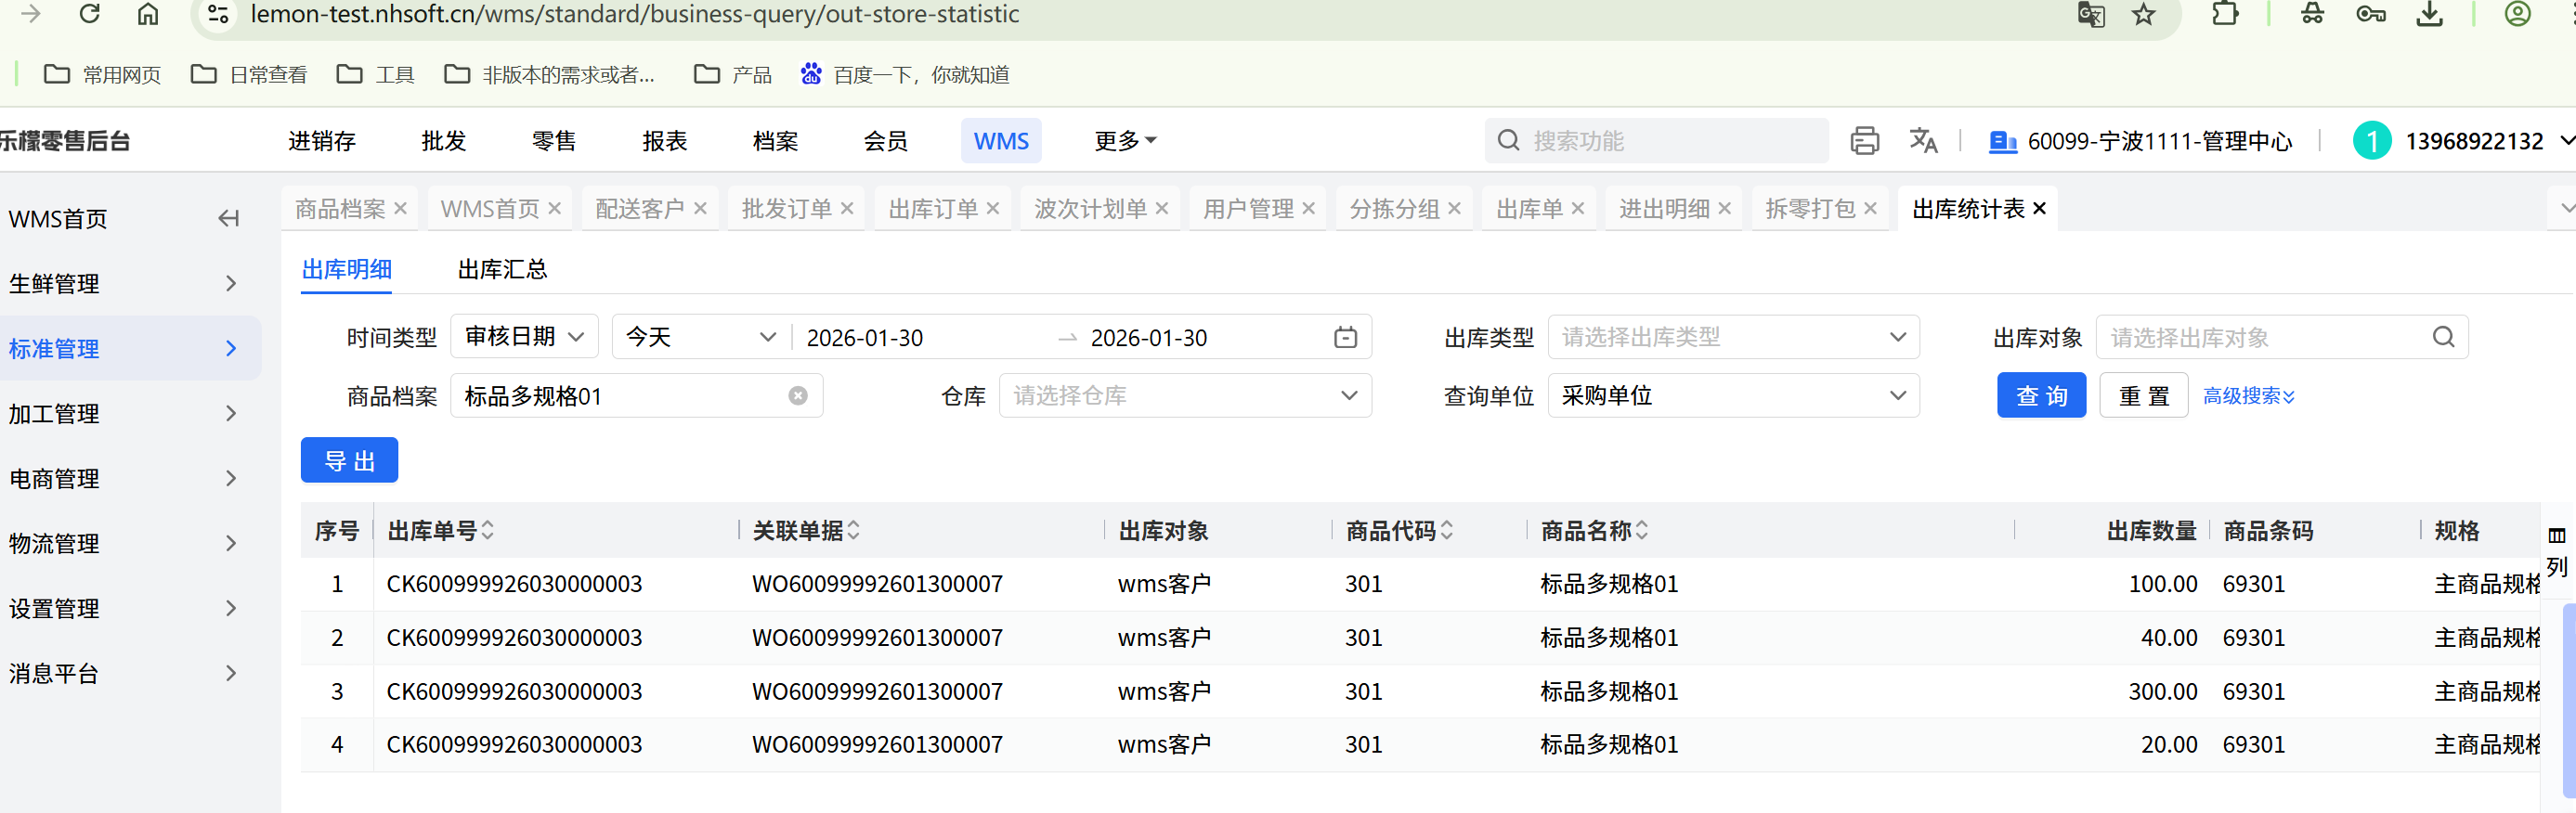This screenshot has width=2576, height=813.
Task: Click the search icon in 出库对象 field
Action: (2444, 337)
